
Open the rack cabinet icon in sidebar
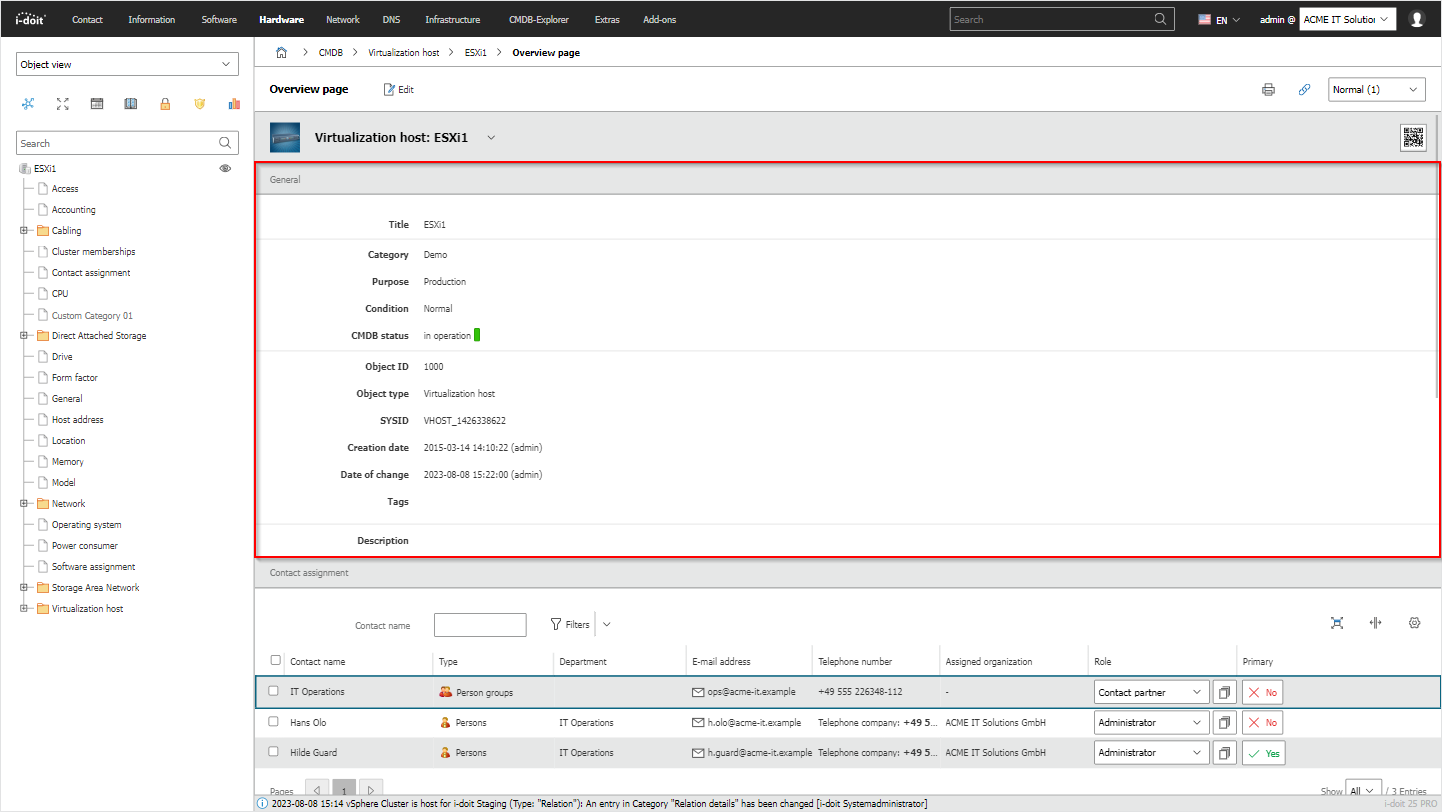(x=131, y=104)
